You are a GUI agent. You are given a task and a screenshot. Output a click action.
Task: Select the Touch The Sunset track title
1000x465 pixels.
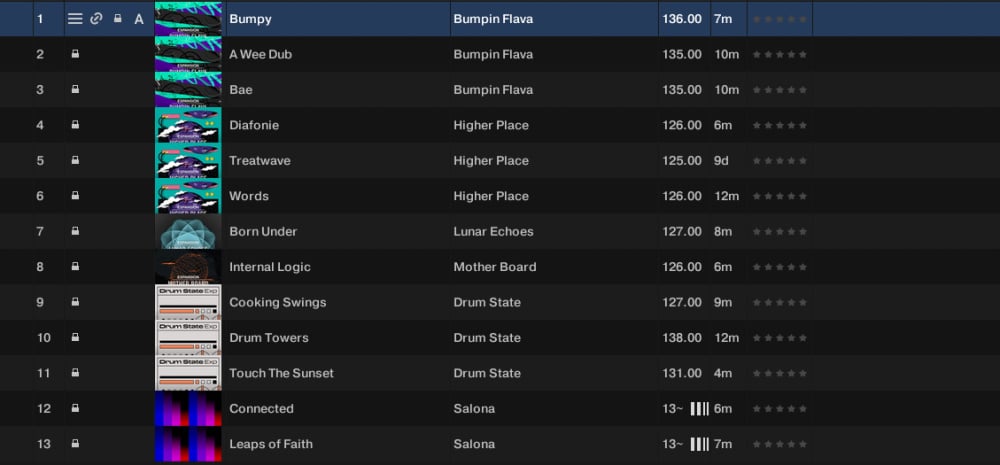(281, 373)
